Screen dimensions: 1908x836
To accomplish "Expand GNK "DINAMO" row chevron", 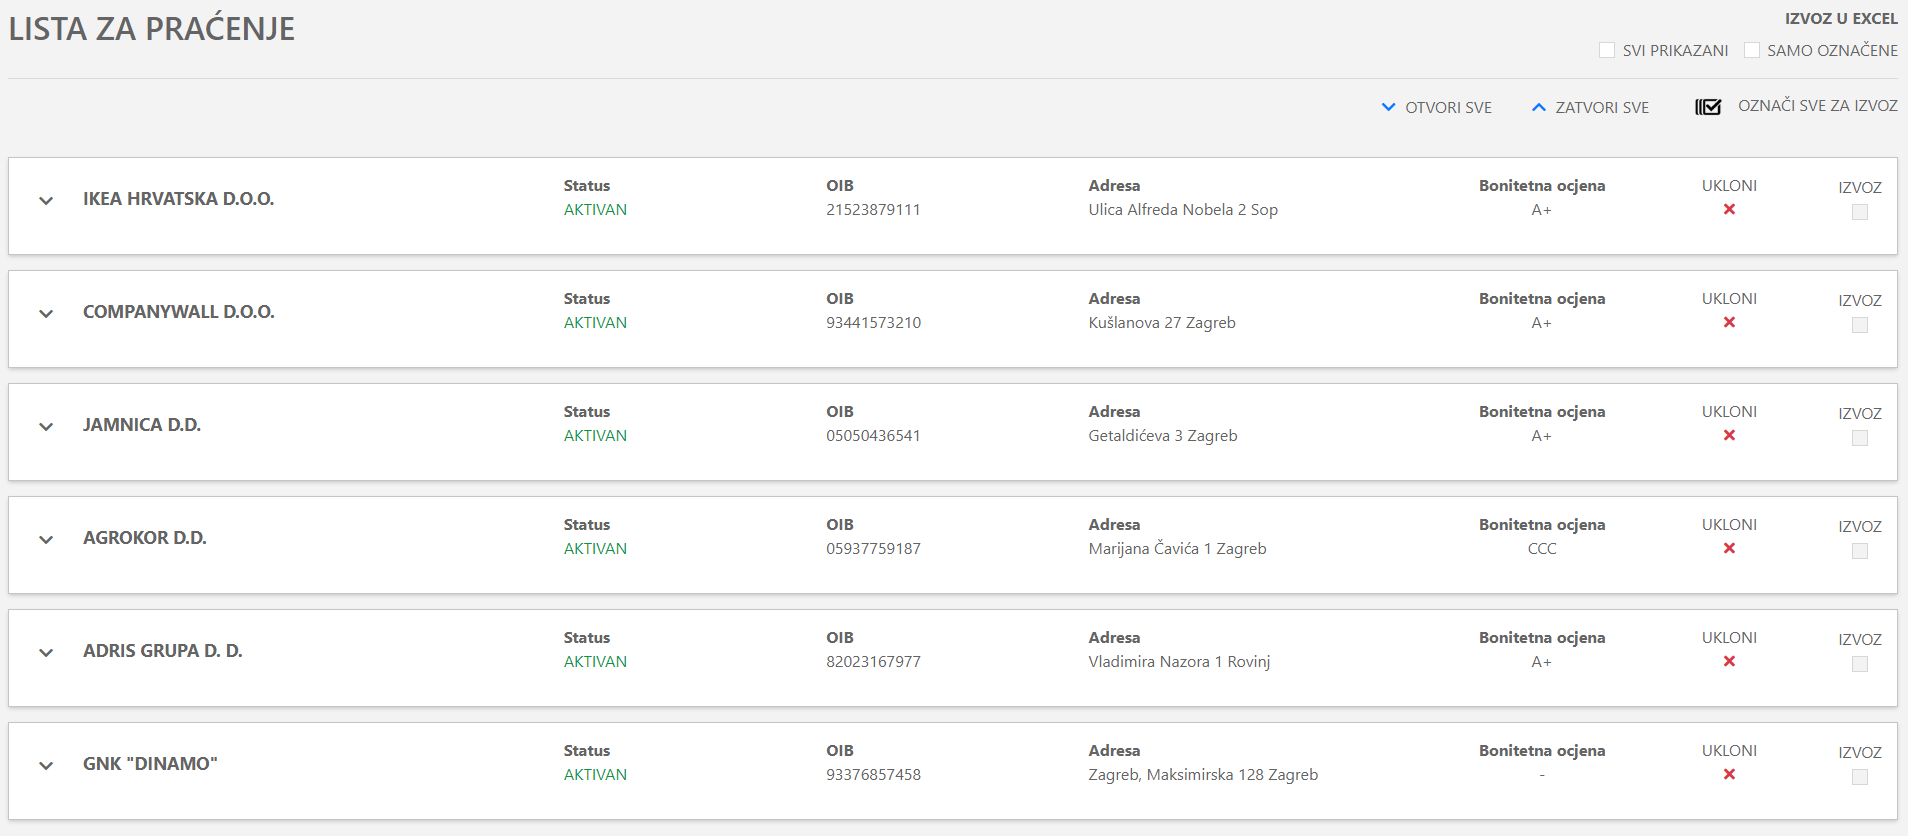I will (46, 766).
